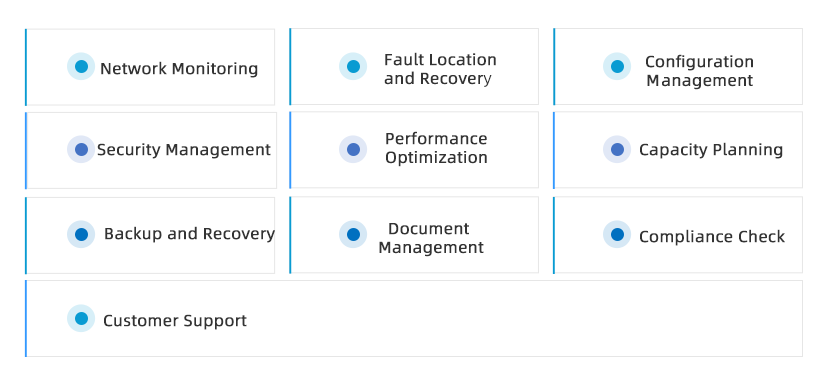Click the Configuration Management circle icon

click(617, 67)
